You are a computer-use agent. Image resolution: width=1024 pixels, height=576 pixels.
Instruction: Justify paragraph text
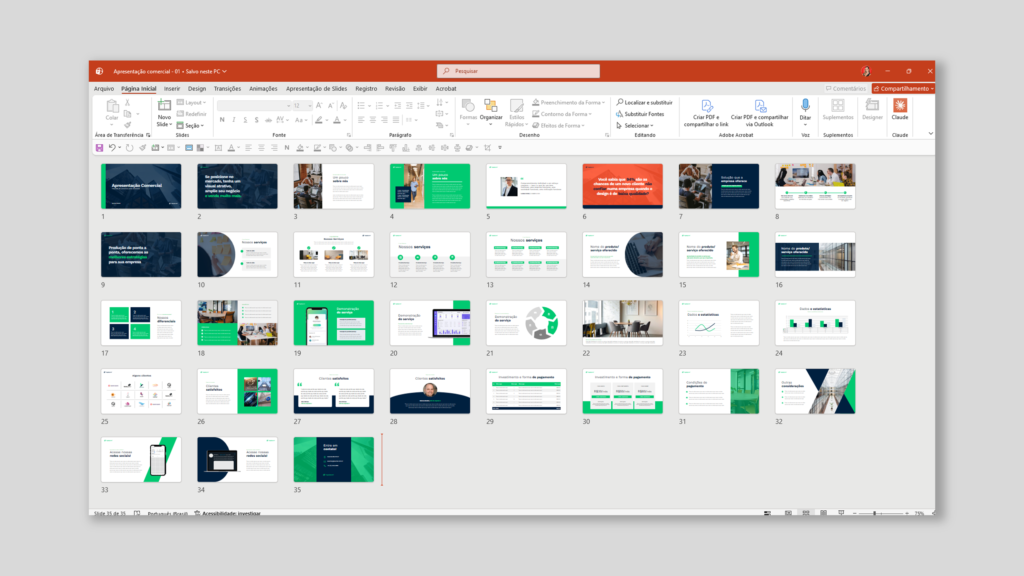[x=396, y=120]
